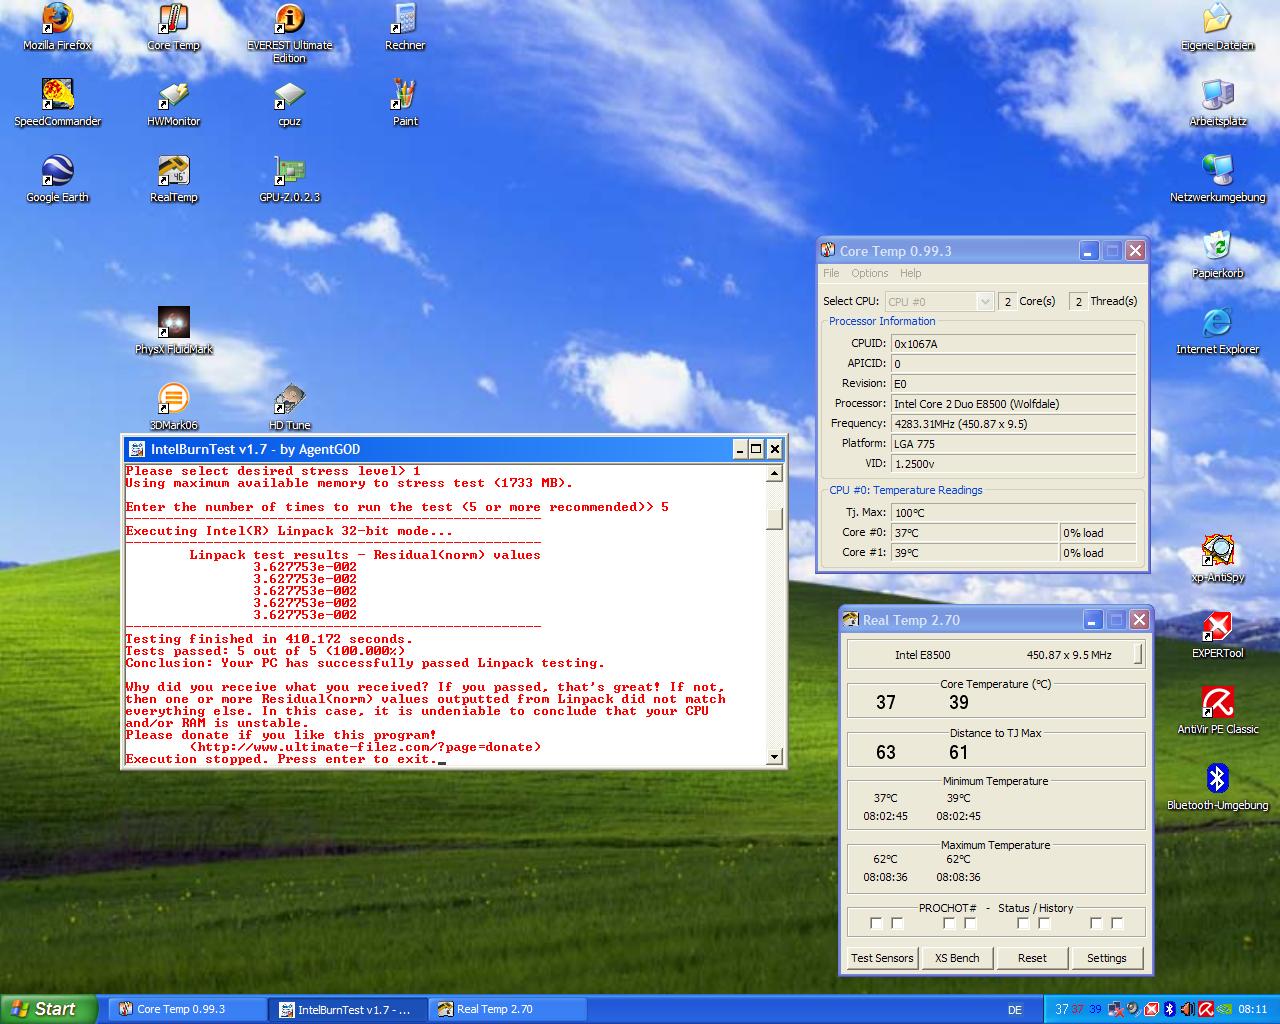
Task: Click the Google Earth desktop icon
Action: [x=57, y=179]
